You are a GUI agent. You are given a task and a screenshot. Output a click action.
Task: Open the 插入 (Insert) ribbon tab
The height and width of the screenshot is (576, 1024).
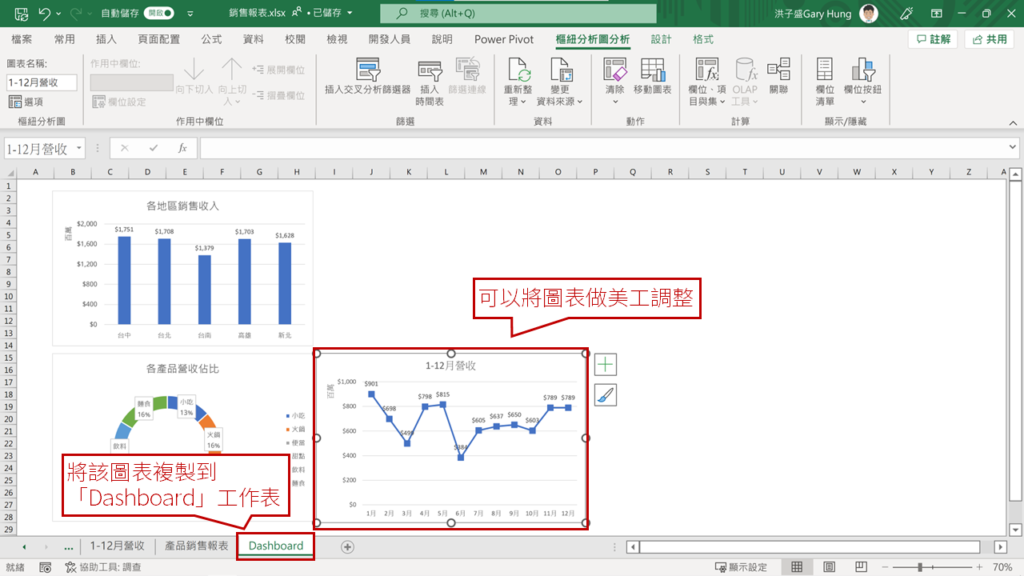106,39
